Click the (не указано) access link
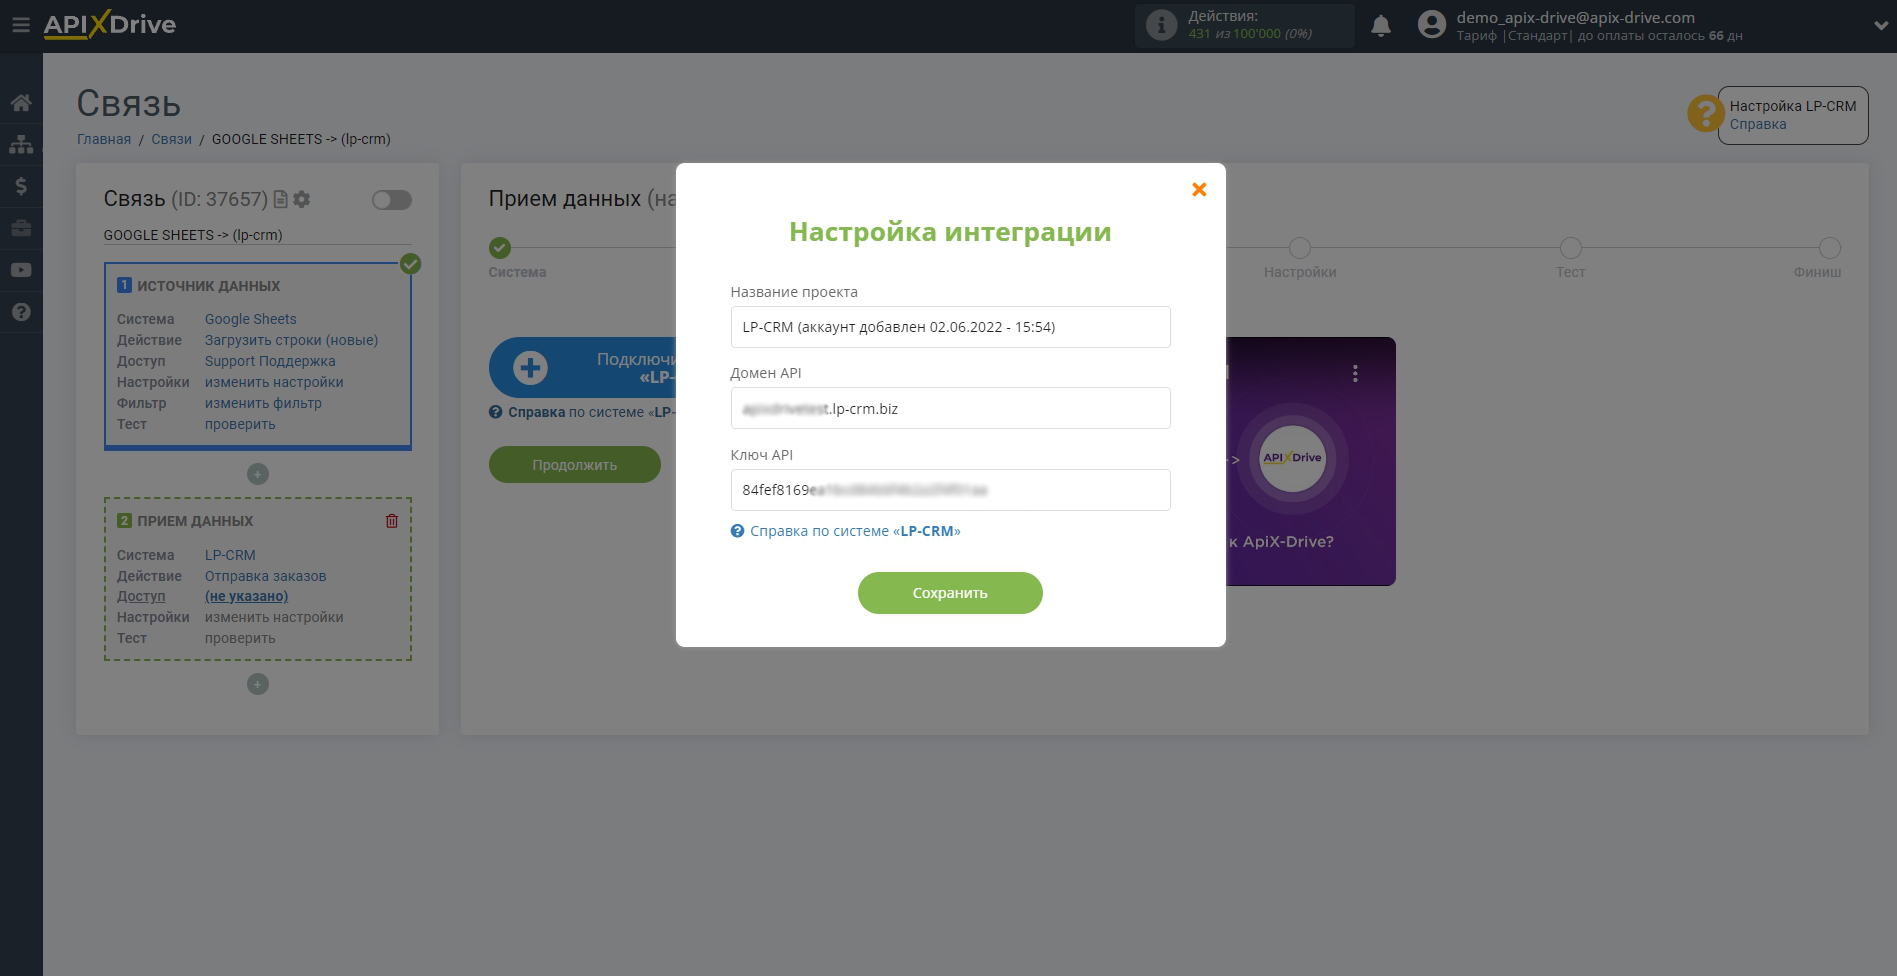The width and height of the screenshot is (1897, 976). coord(246,596)
